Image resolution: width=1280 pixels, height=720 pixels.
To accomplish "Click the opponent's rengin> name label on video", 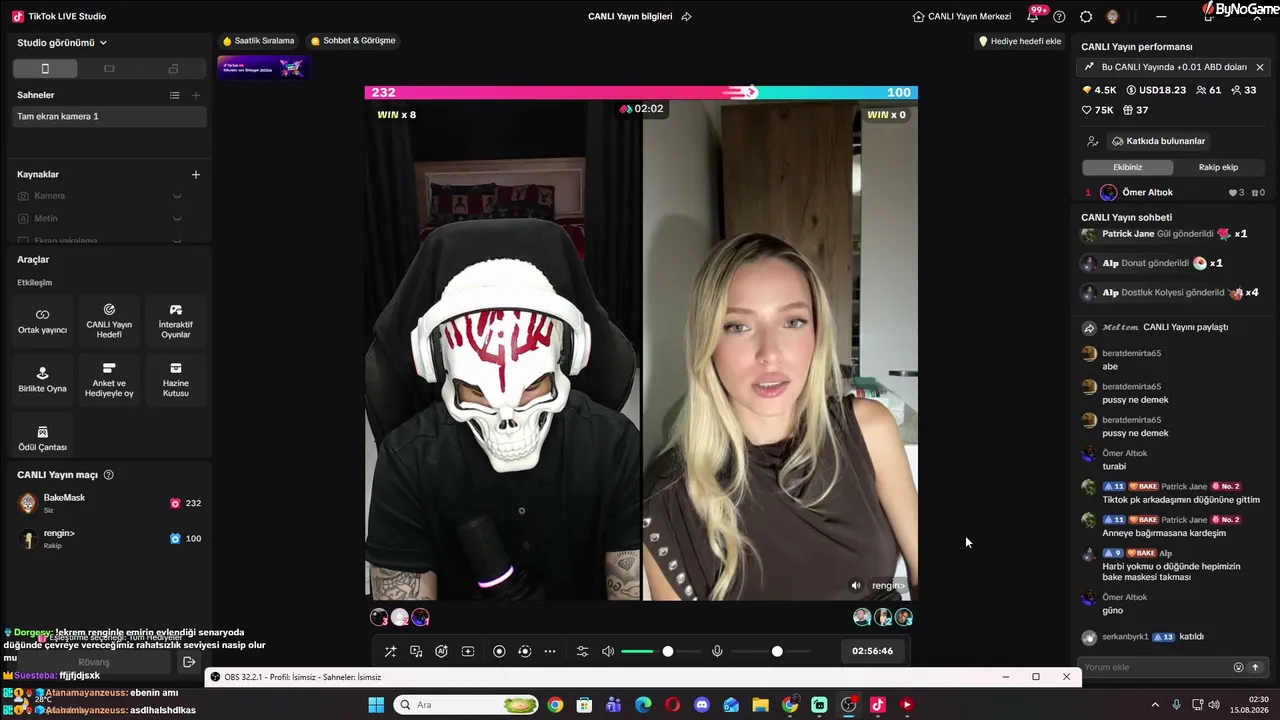I will pos(888,585).
